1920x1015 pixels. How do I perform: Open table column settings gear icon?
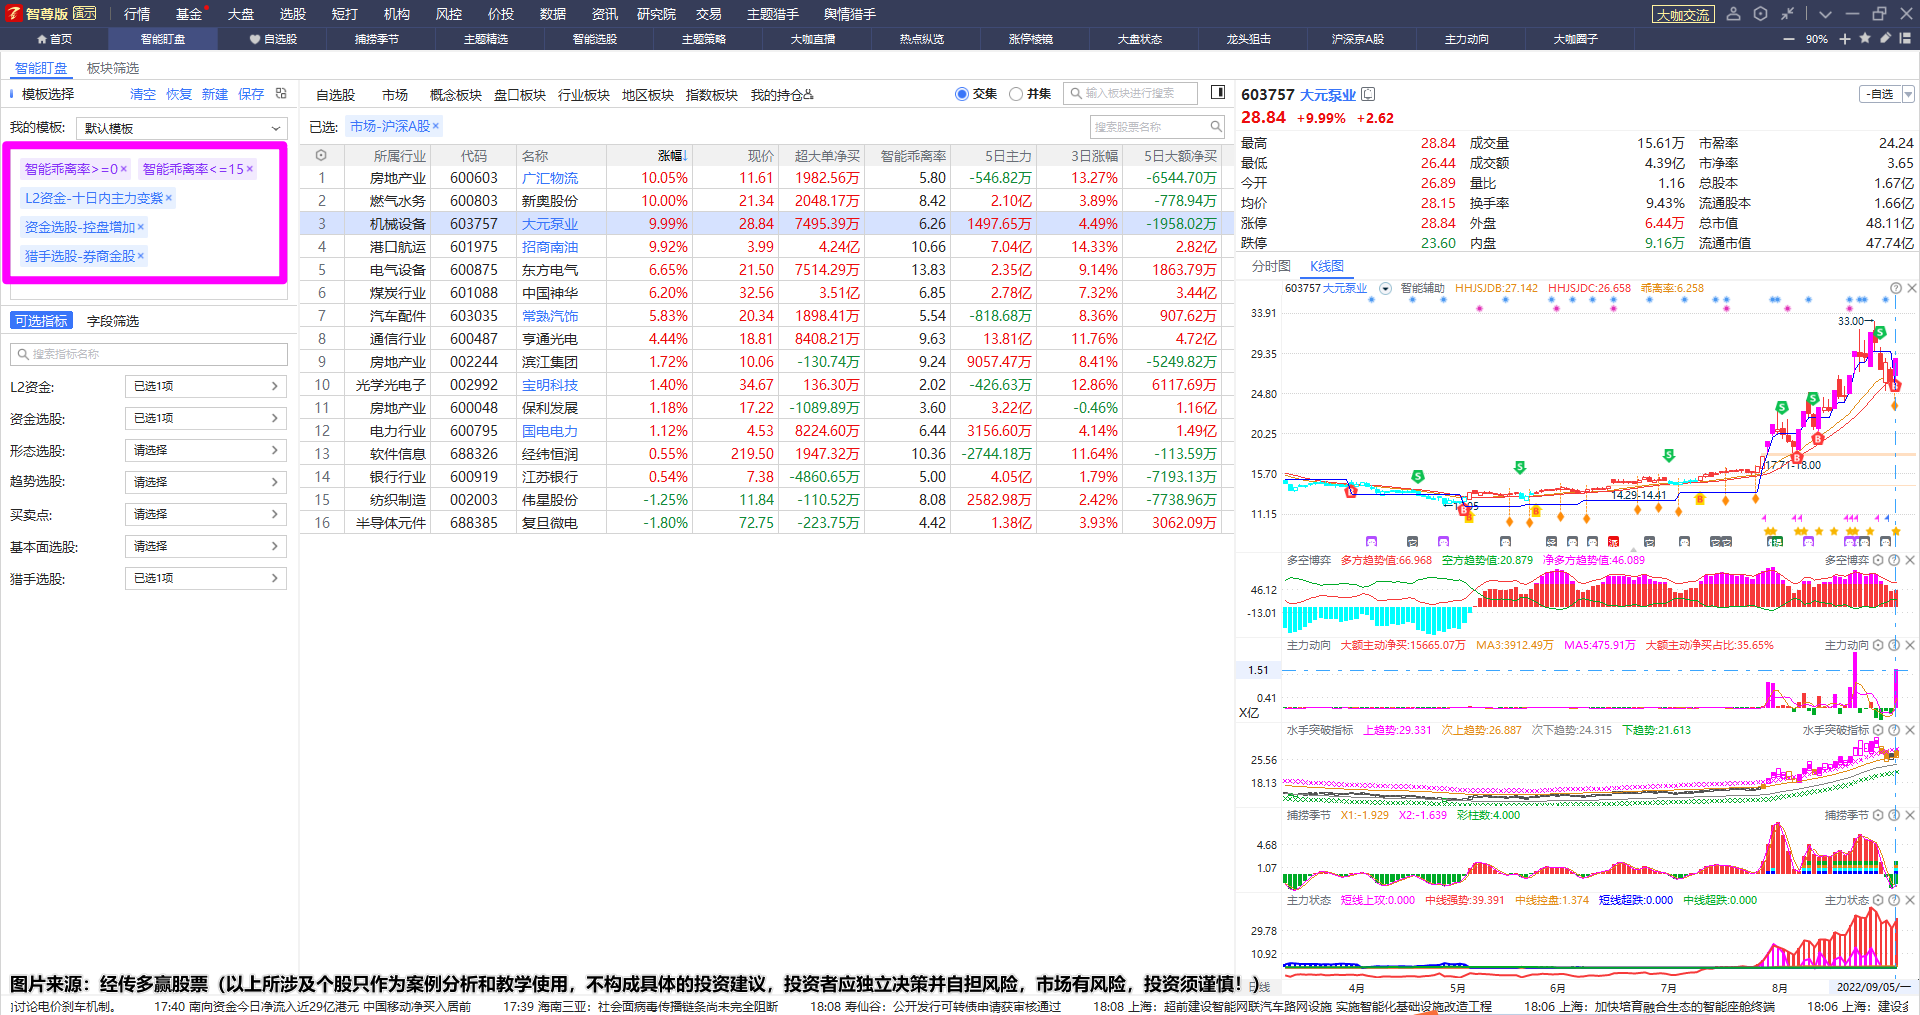coord(321,156)
